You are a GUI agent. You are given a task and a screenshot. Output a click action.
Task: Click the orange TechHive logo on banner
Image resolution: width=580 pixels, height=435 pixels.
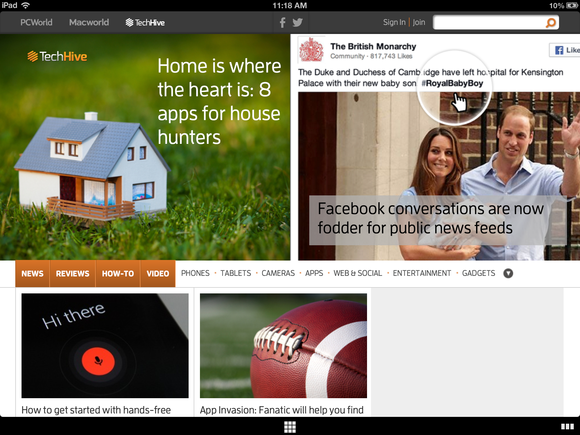(x=57, y=56)
